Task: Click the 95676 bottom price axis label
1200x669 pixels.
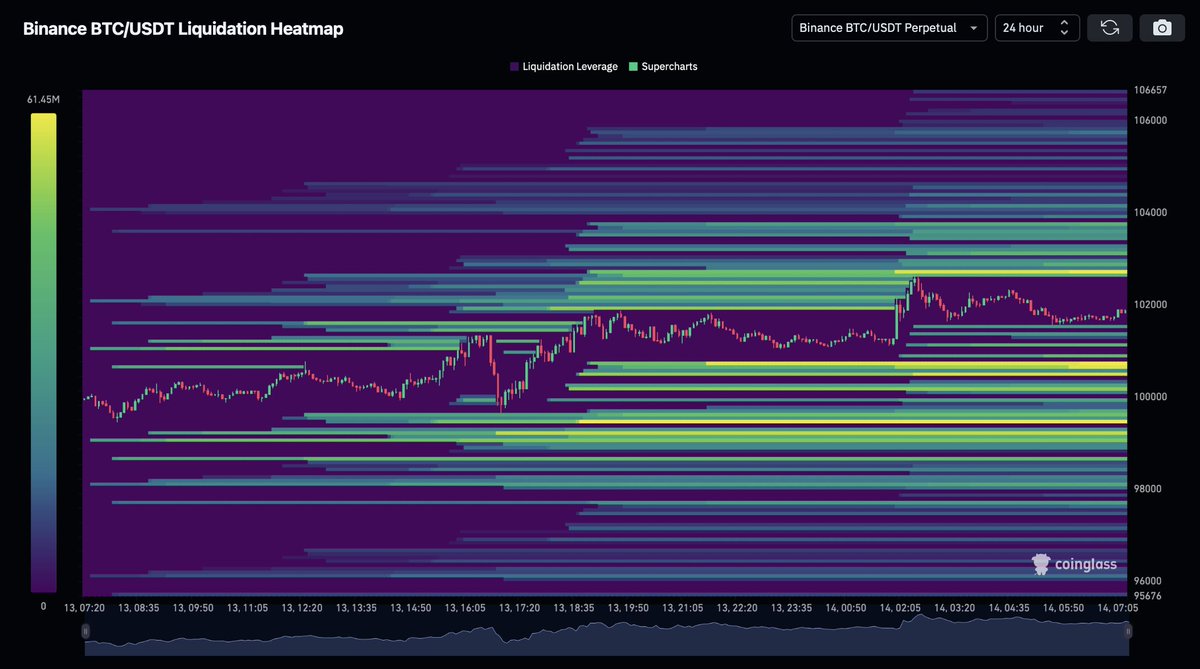Action: [1148, 595]
